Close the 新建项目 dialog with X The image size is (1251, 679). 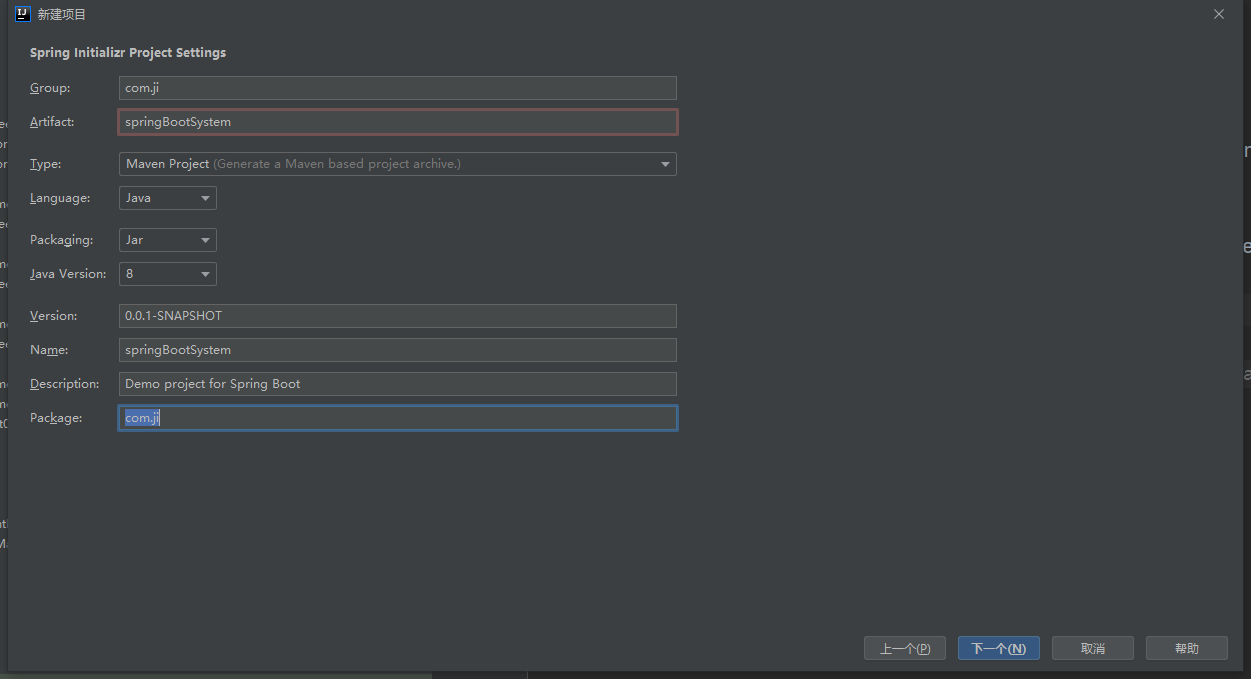1218,14
